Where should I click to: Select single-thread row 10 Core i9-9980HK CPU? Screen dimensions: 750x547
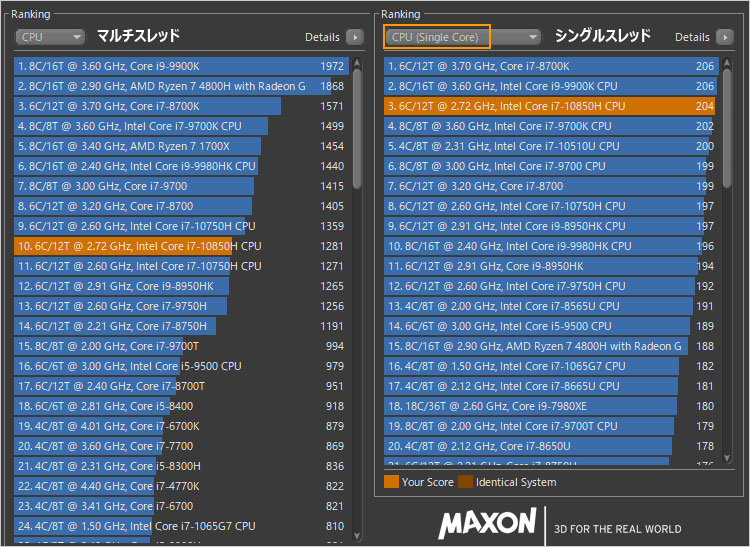[x=551, y=246]
